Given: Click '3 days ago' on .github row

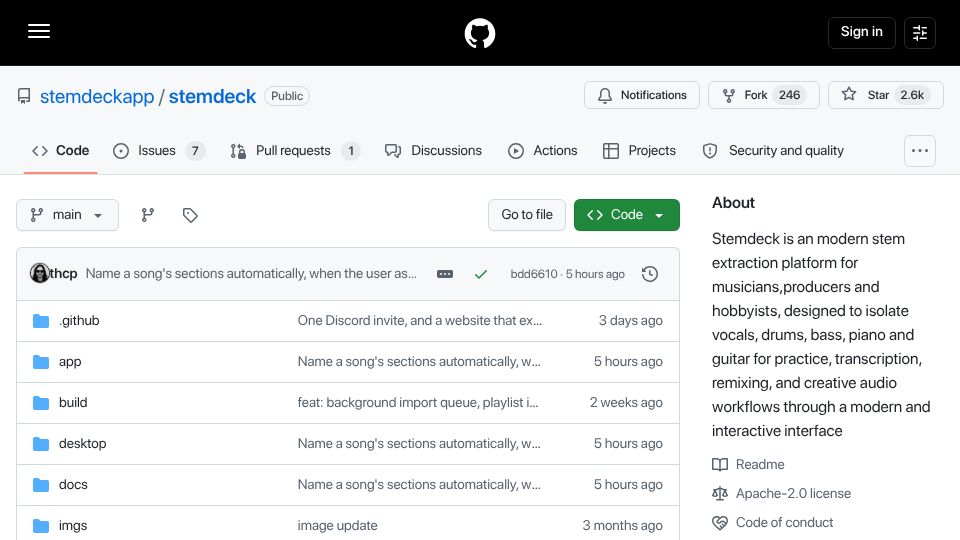Looking at the screenshot, I should point(630,321).
